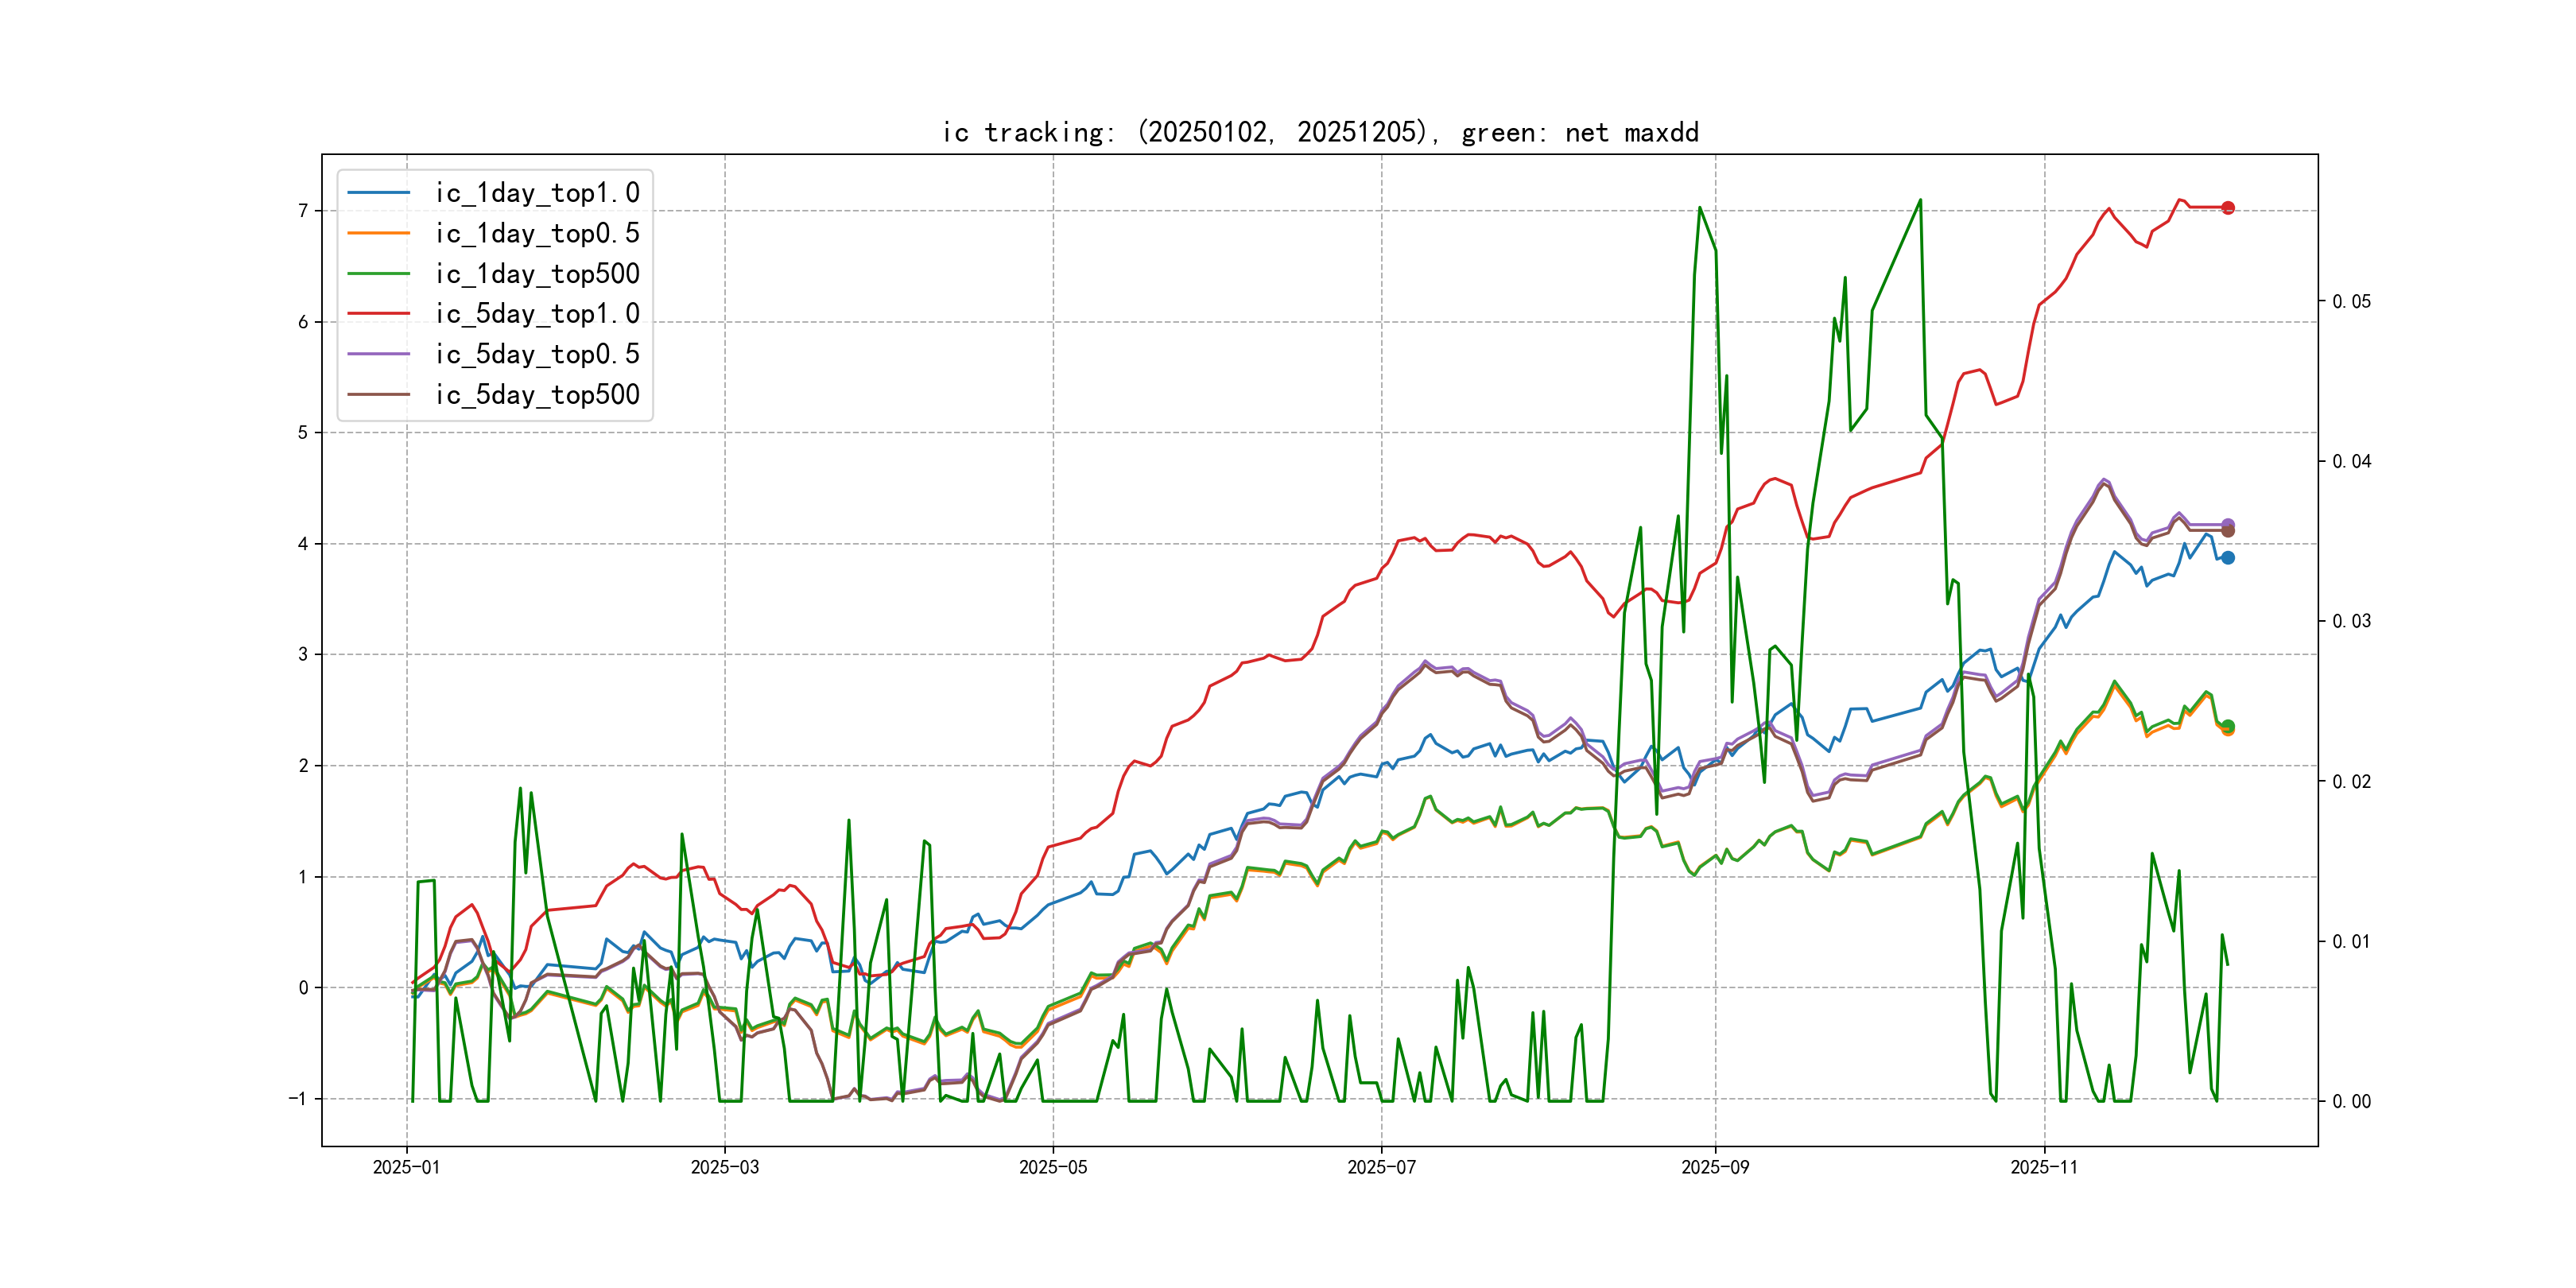This screenshot has width=2576, height=1288.
Task: Click the right axis tick label 0.00
Action: tap(2351, 1102)
